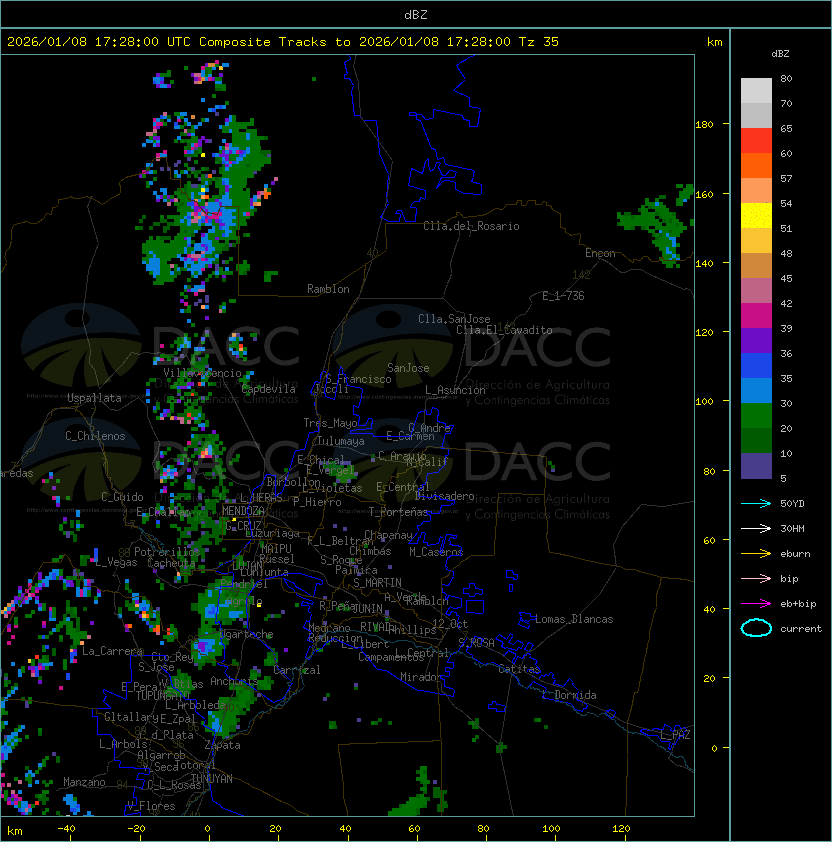This screenshot has width=832, height=842.
Task: Click the magenta eb+bip arrow legend symbol
Action: click(756, 604)
